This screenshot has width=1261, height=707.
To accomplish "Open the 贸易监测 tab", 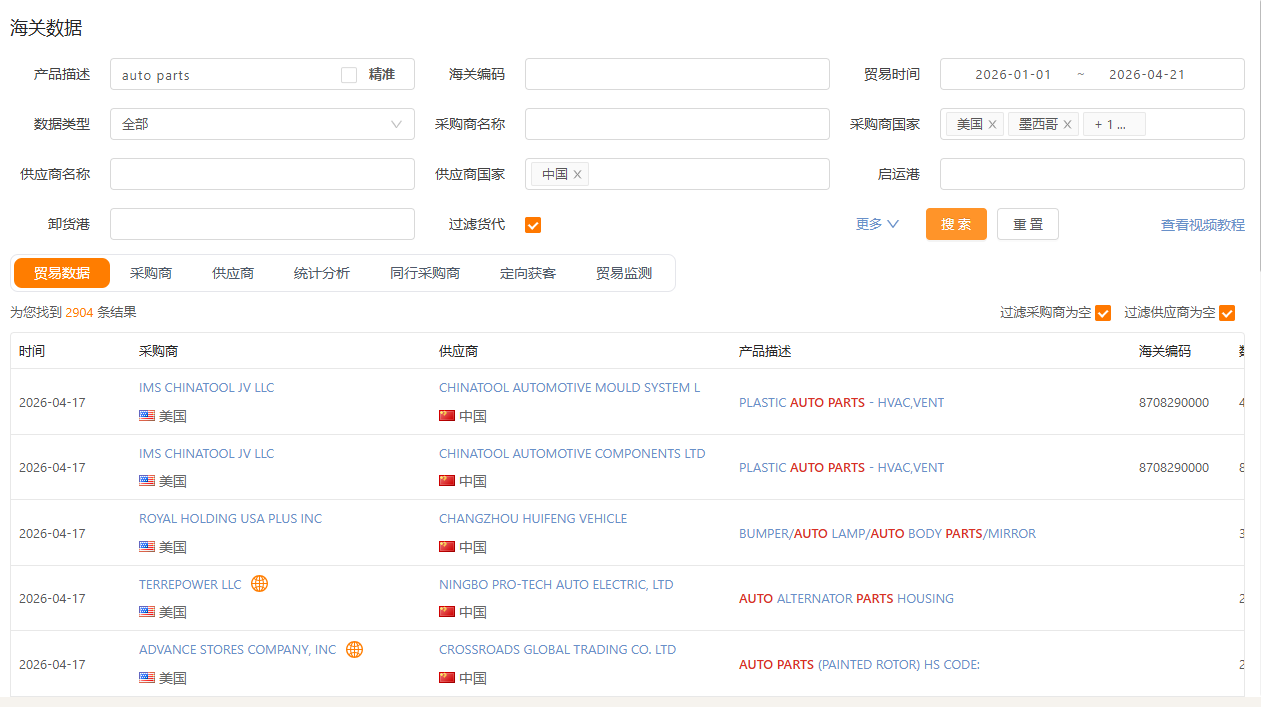I will click(x=624, y=273).
